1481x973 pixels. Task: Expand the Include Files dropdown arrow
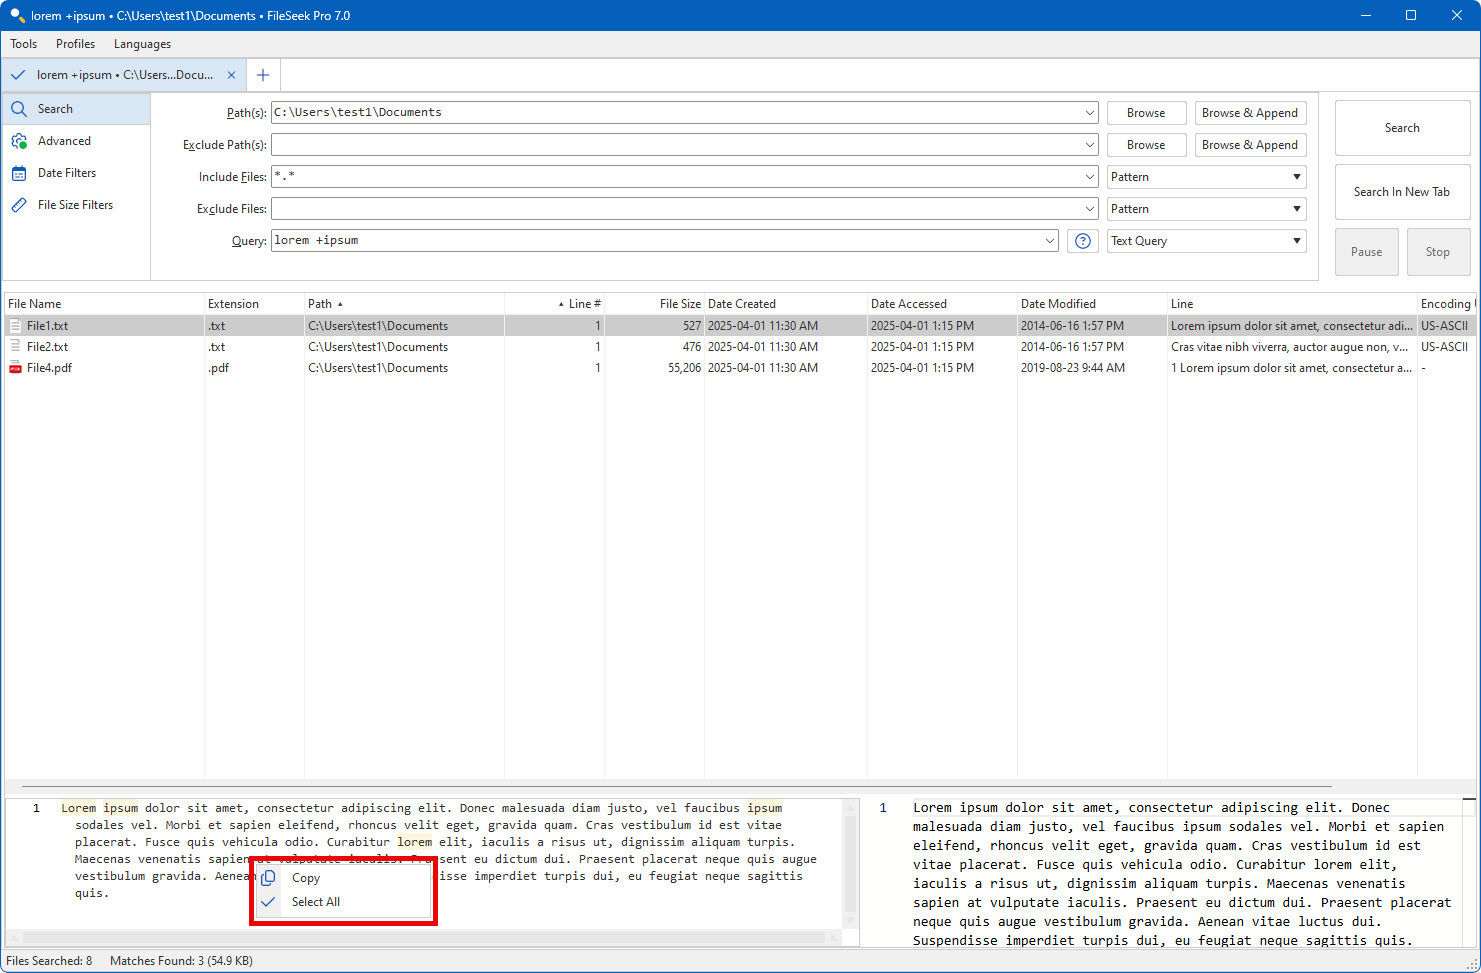(x=1089, y=177)
